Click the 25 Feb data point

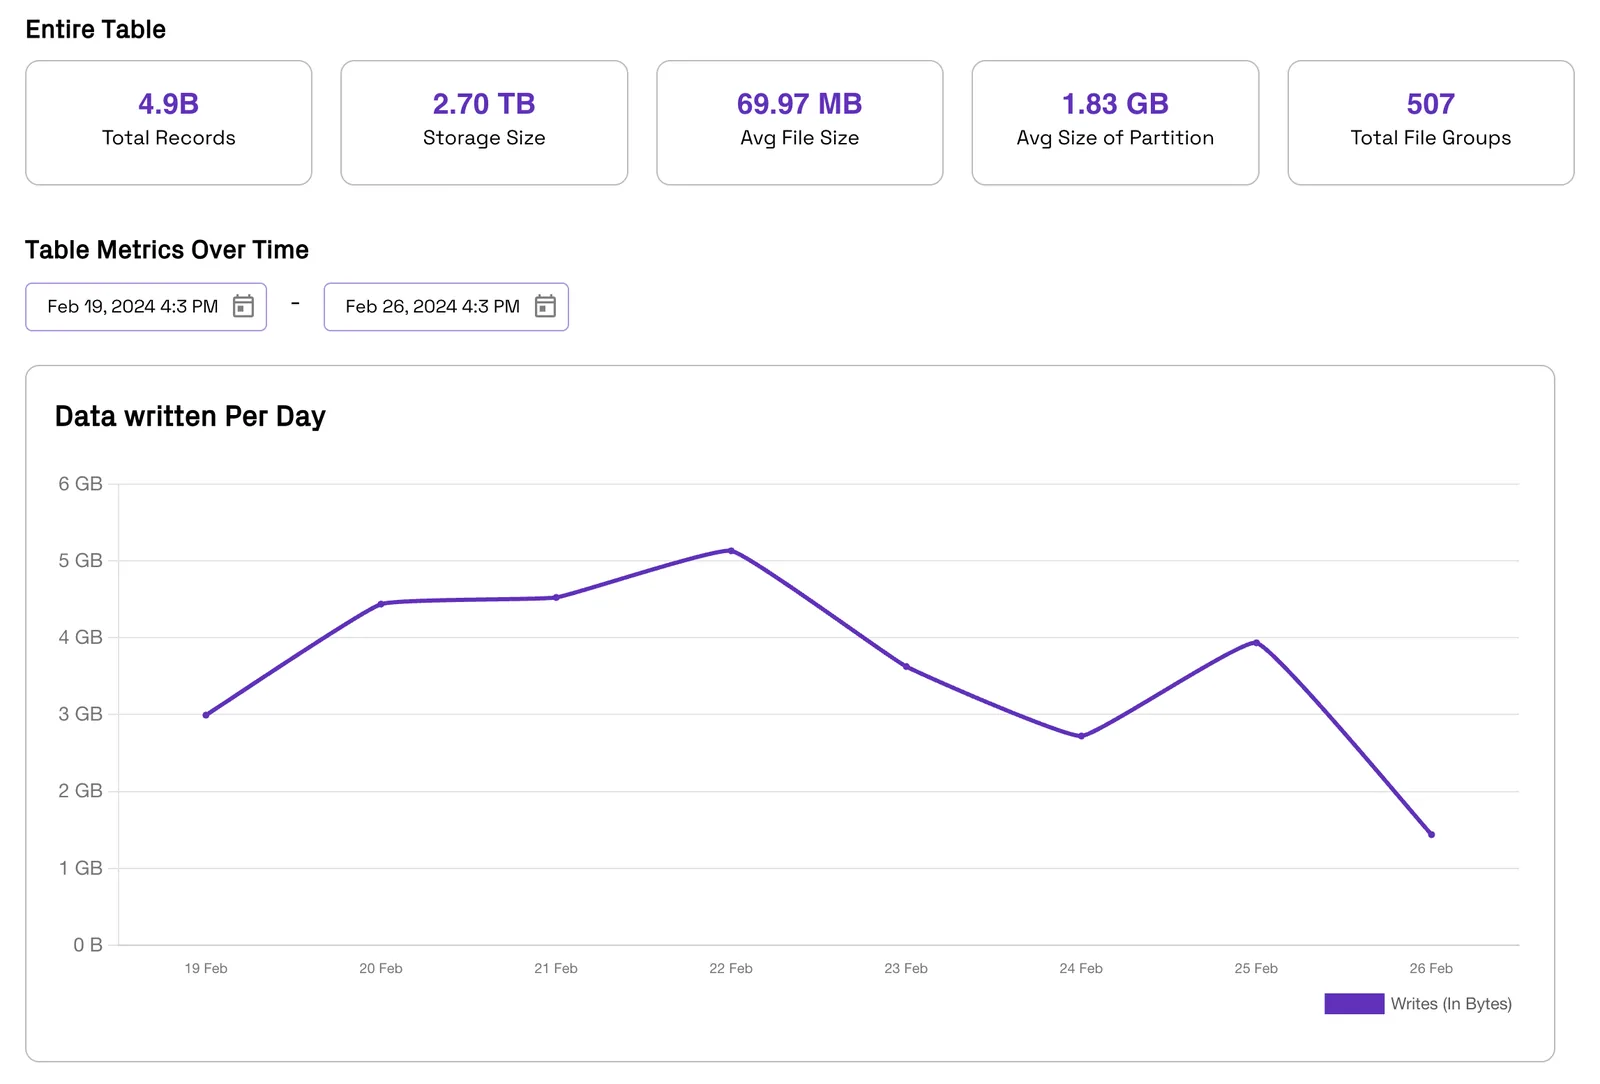1256,643
